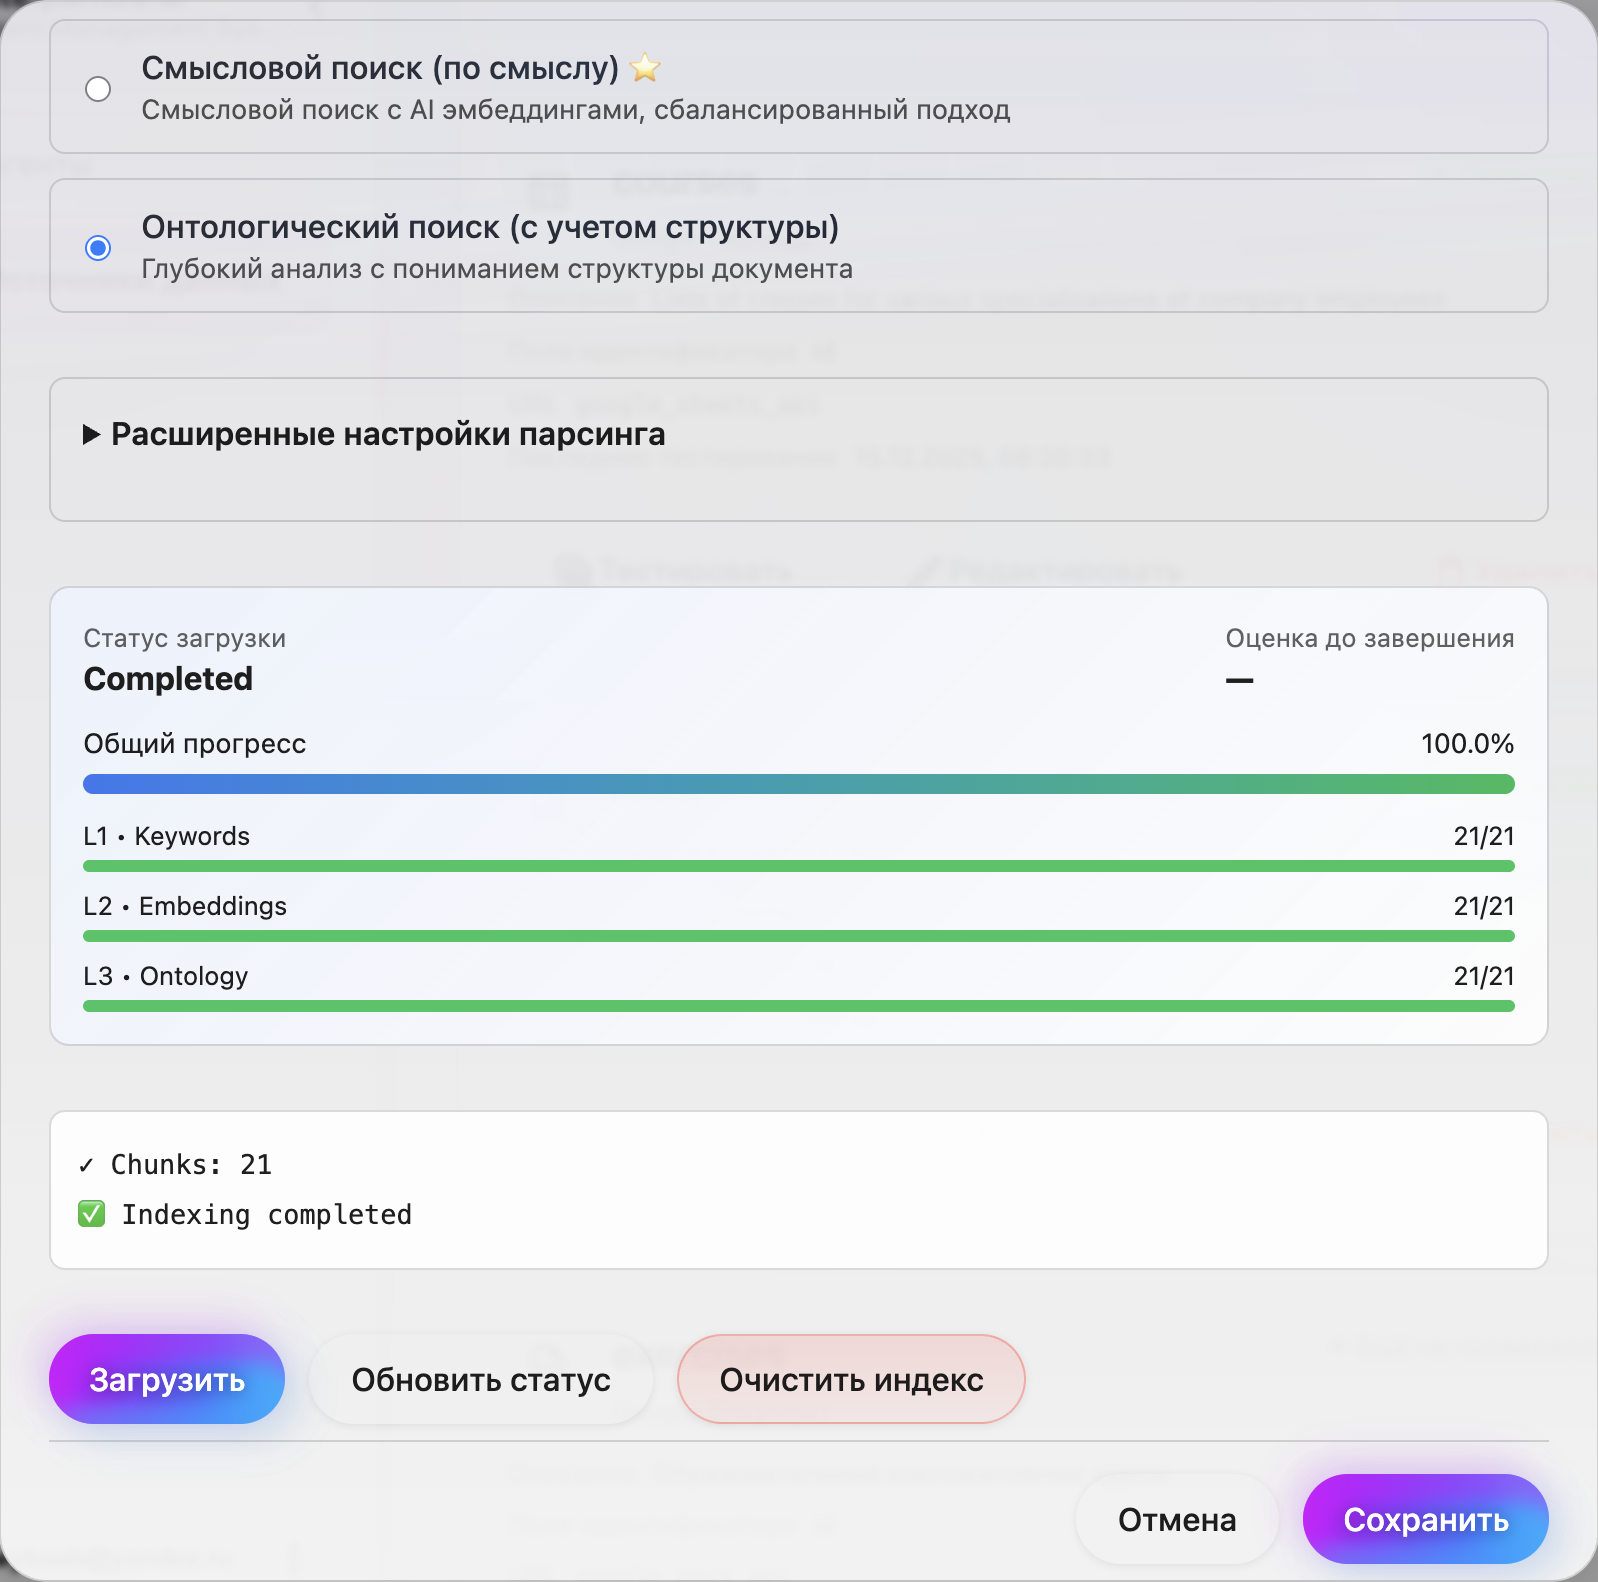The height and width of the screenshot is (1582, 1598).
Task: Click the star icon next to Смысловой поиск
Action: point(646,68)
